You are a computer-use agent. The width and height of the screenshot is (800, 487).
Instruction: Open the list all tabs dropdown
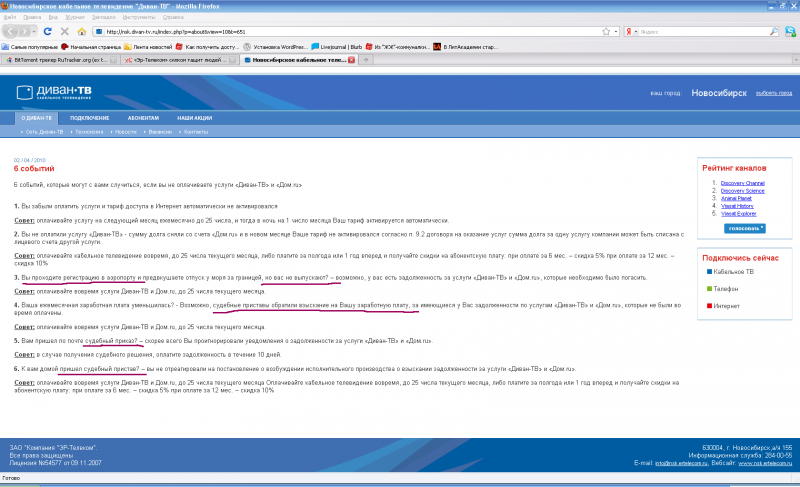[x=791, y=60]
